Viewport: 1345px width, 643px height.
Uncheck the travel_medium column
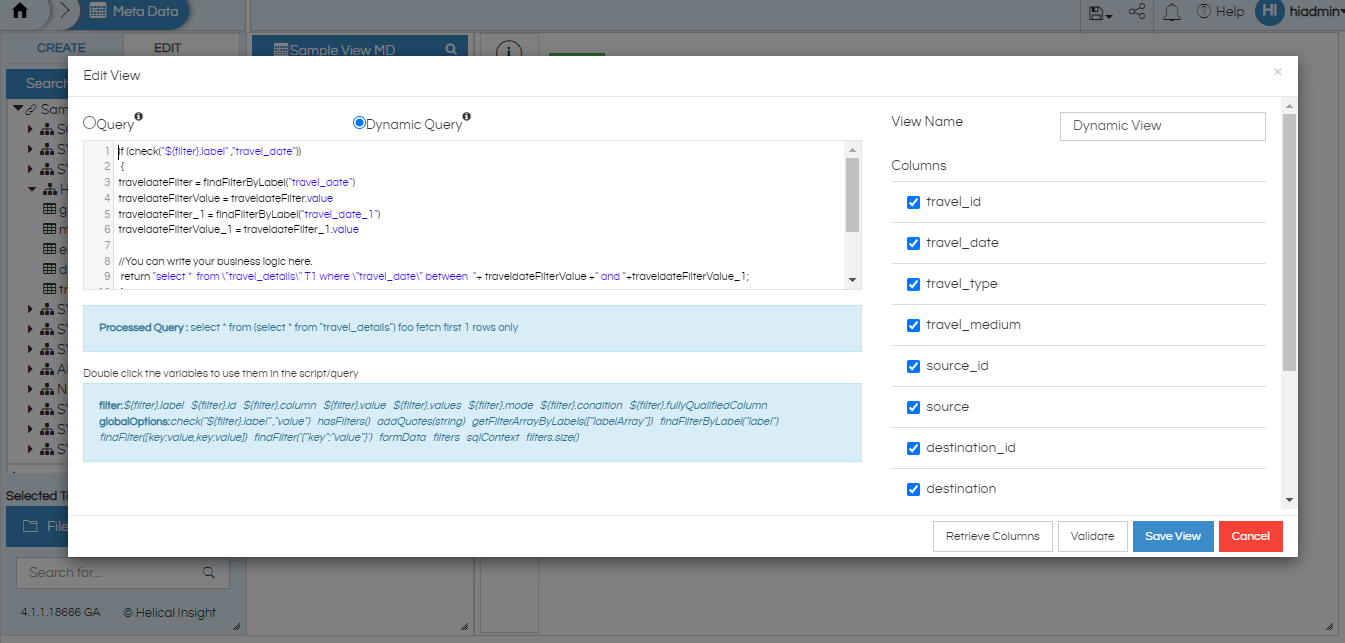point(913,325)
